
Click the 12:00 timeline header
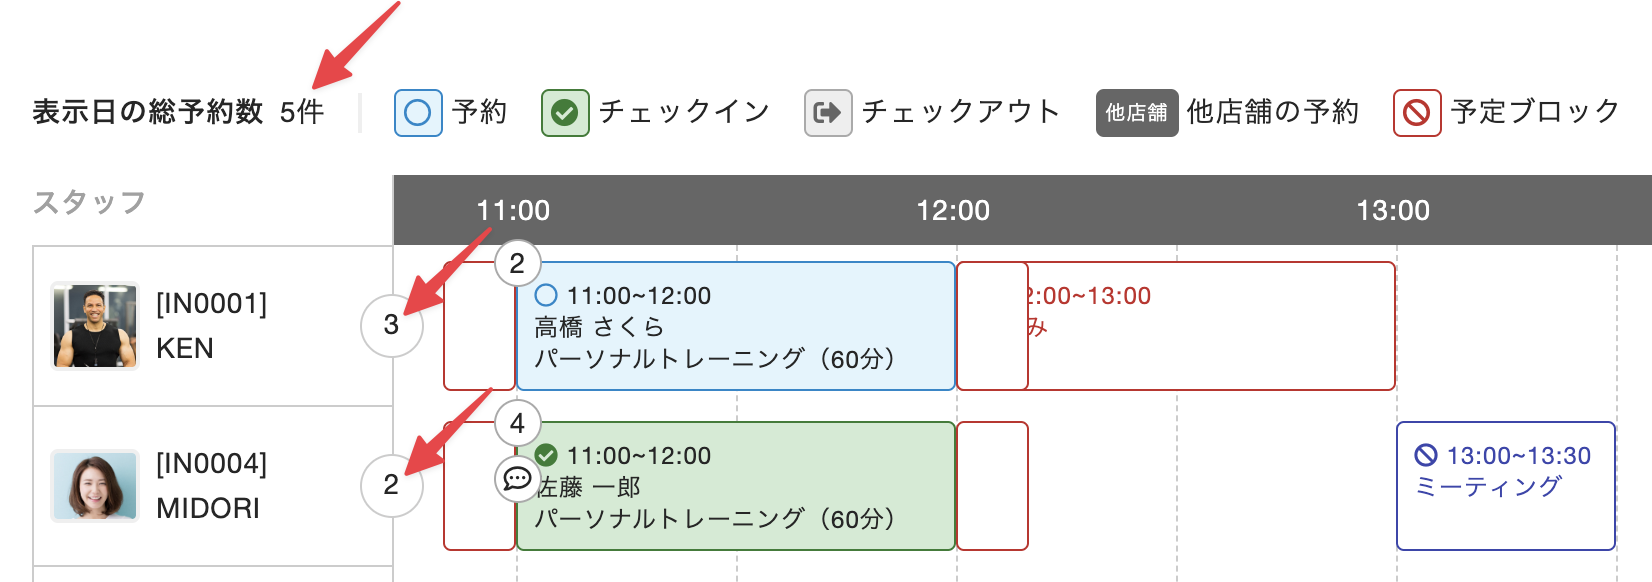tap(953, 210)
